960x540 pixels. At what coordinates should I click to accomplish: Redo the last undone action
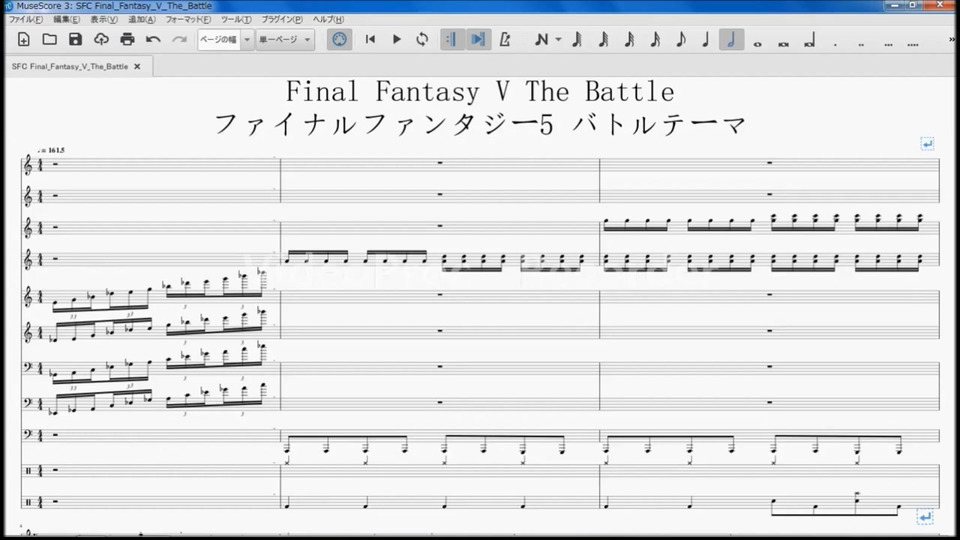[x=179, y=40]
